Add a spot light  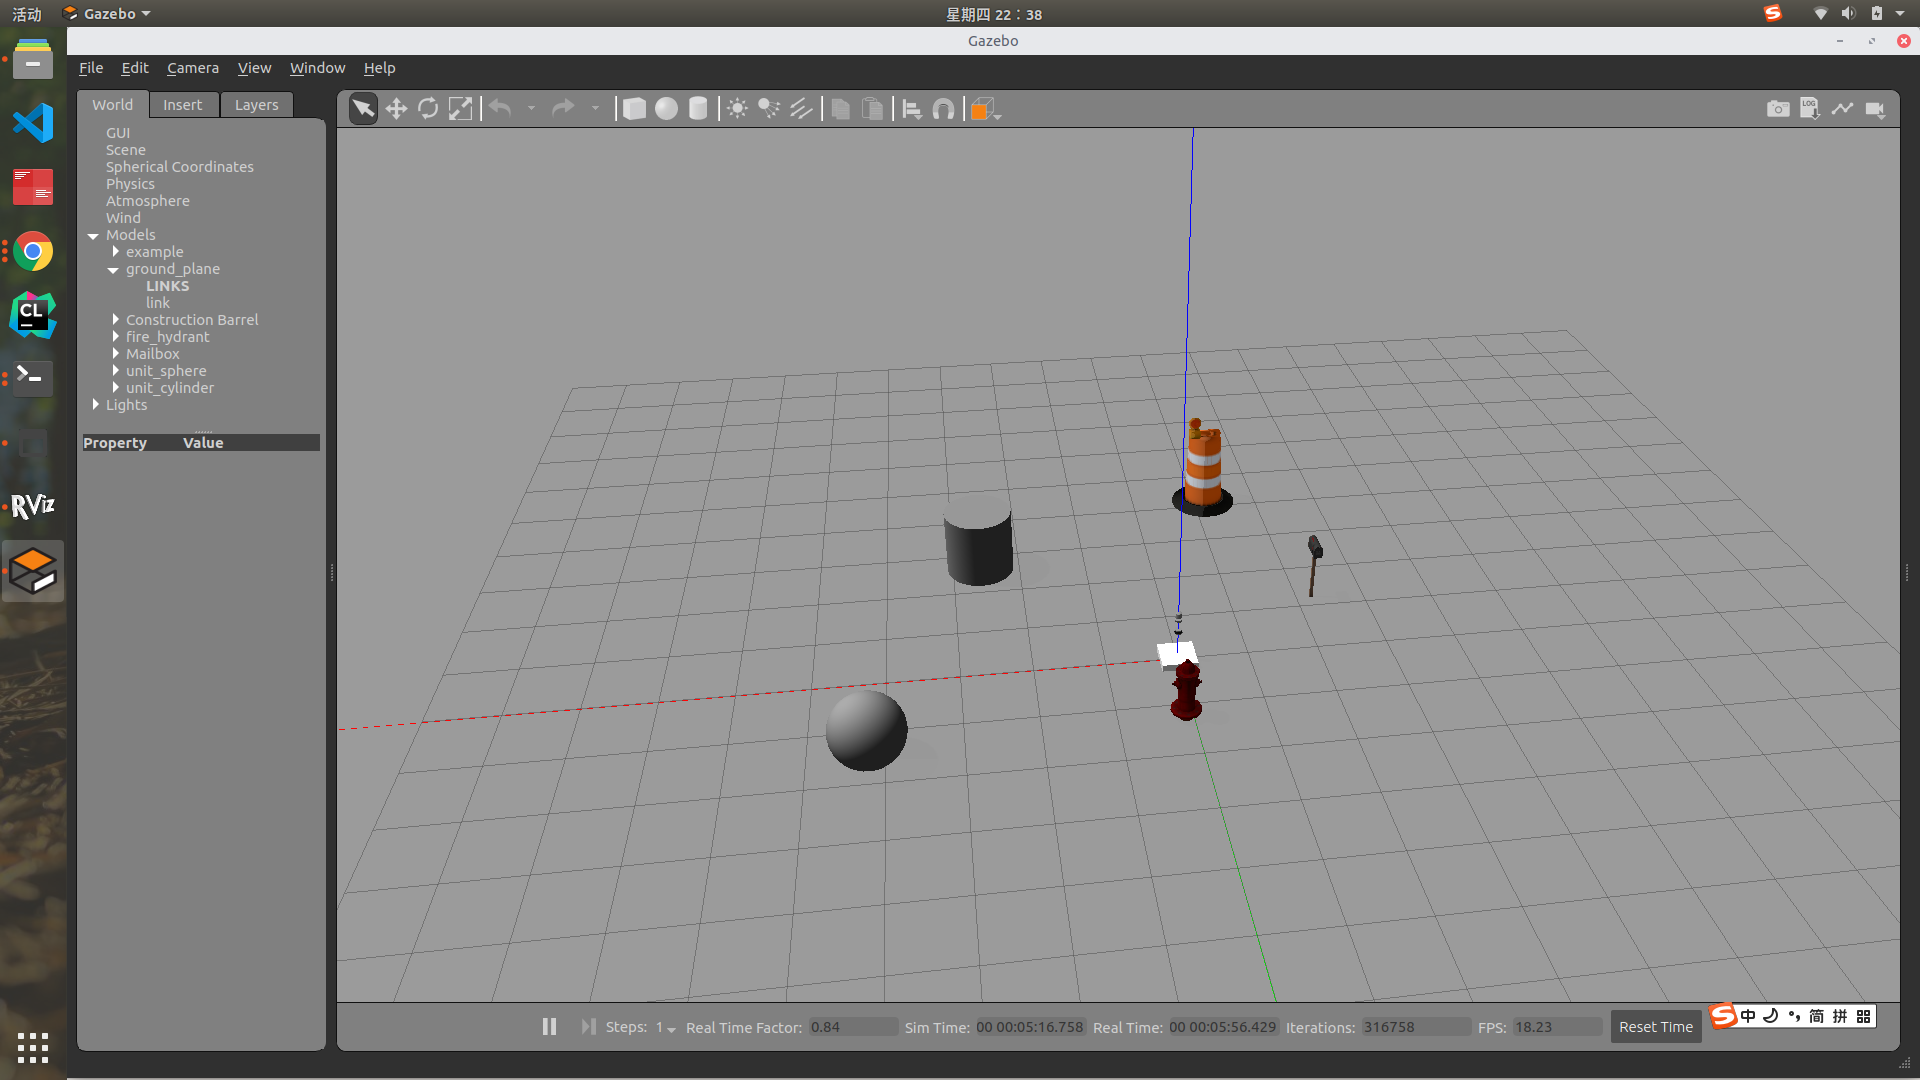tap(769, 109)
